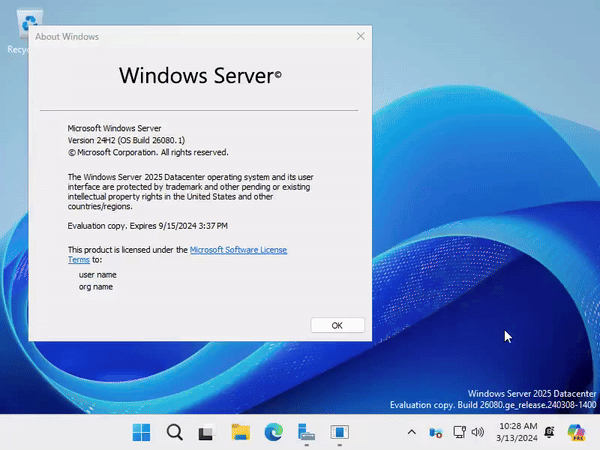The image size is (600, 450).
Task: Click the Terms link text
Action: [79, 260]
